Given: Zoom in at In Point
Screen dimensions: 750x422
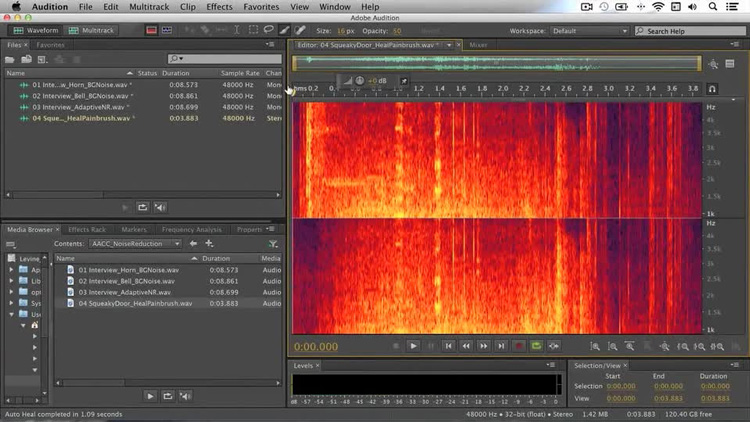Looking at the screenshot, I should coord(682,346).
